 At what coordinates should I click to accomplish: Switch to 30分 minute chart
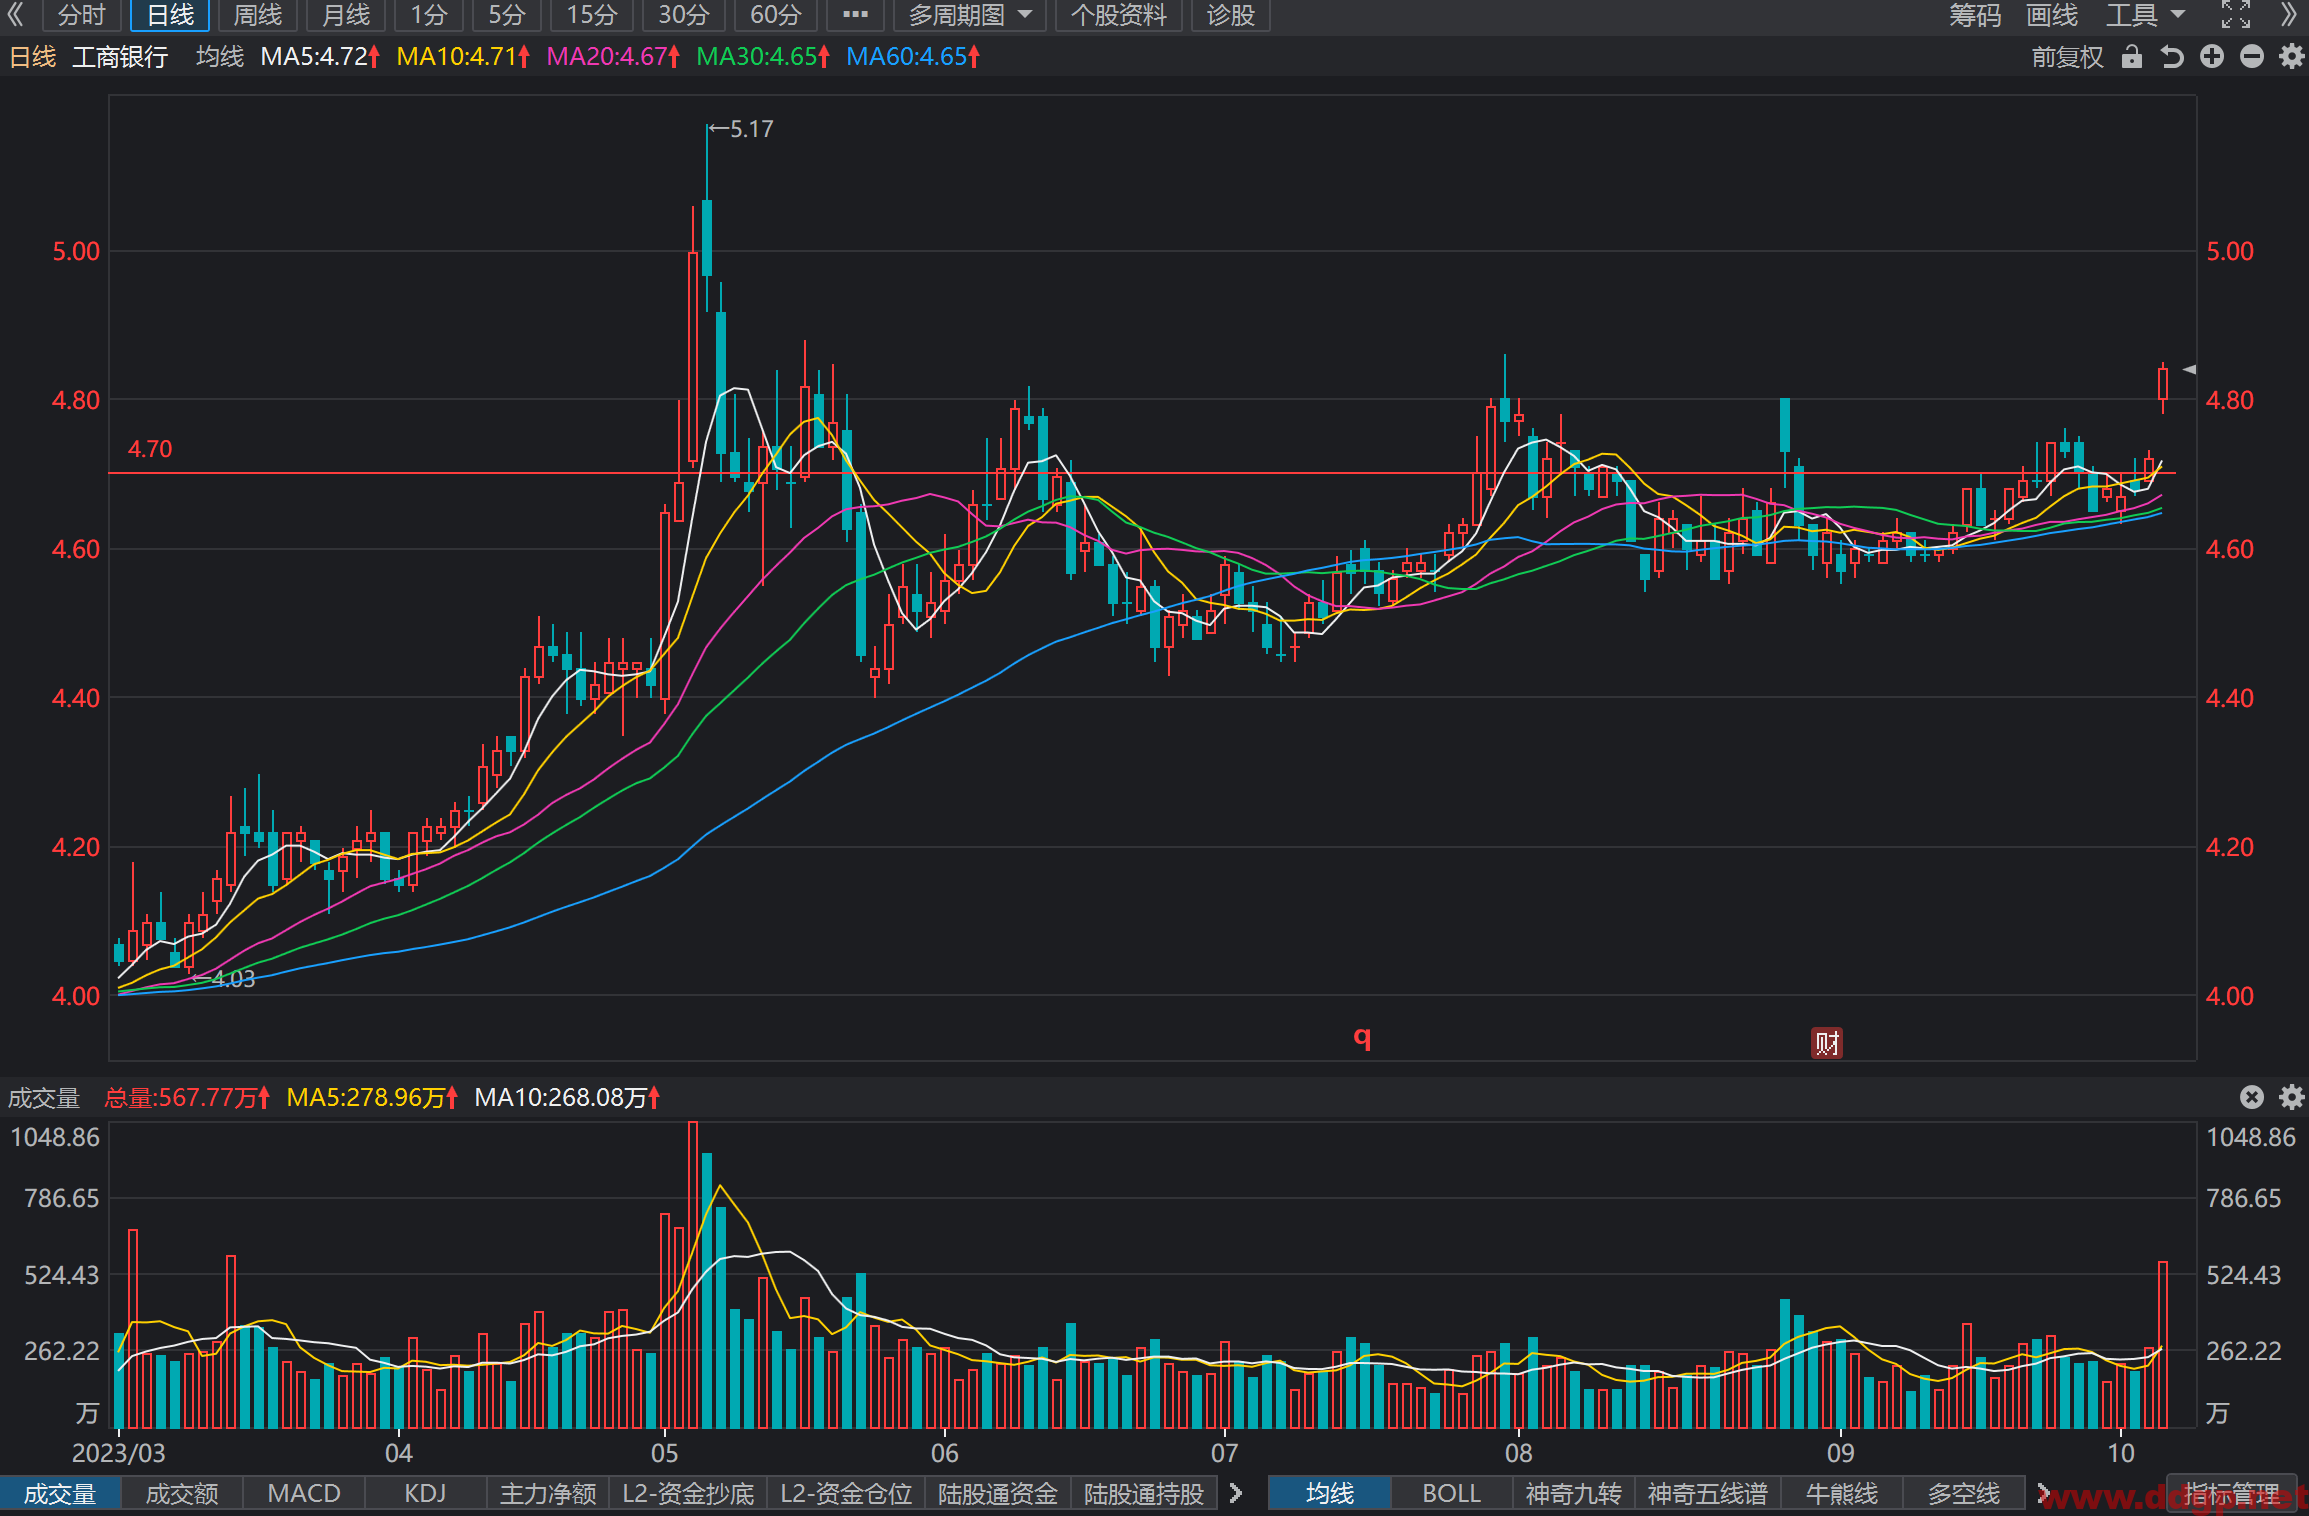click(x=684, y=15)
